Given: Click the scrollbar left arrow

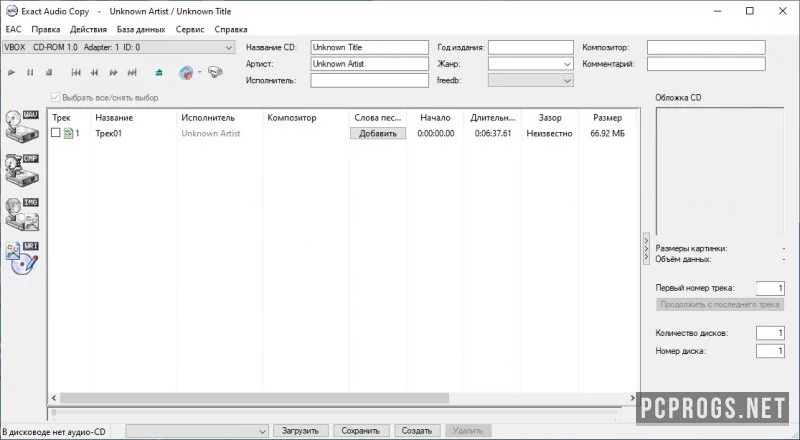Looking at the screenshot, I should point(54,398).
